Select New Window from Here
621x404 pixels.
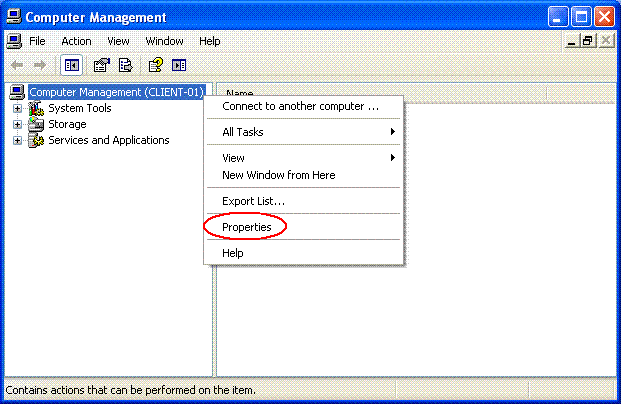pyautogui.click(x=303, y=175)
